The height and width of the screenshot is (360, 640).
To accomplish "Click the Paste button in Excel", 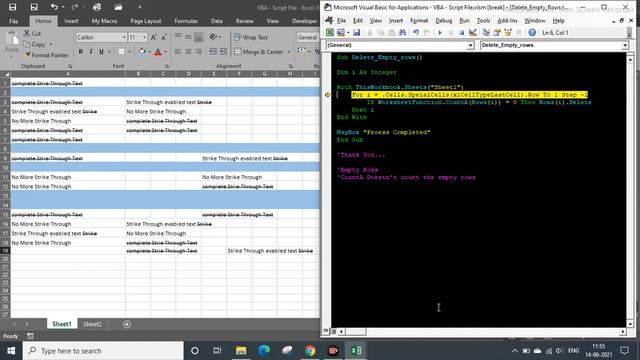I will coord(12,43).
